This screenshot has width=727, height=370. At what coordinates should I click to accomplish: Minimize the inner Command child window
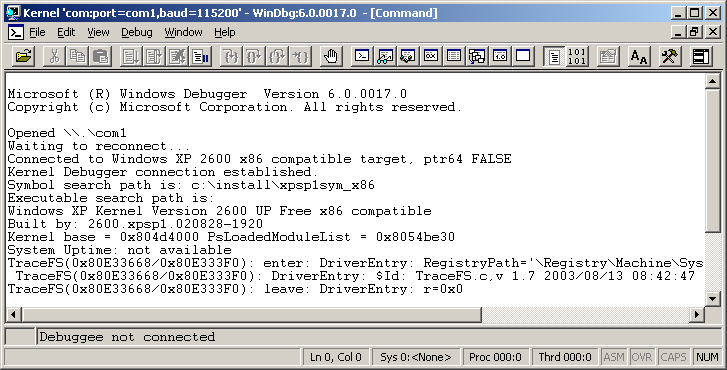pos(679,32)
